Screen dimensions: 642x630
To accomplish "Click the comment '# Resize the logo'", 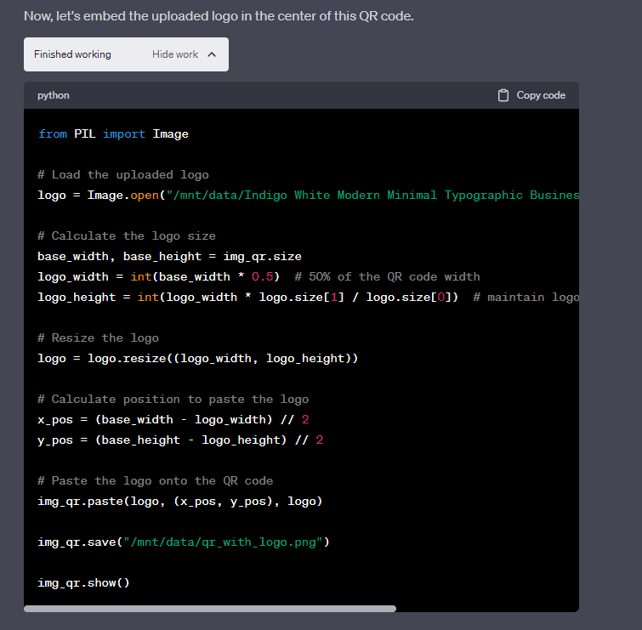I will tap(98, 338).
